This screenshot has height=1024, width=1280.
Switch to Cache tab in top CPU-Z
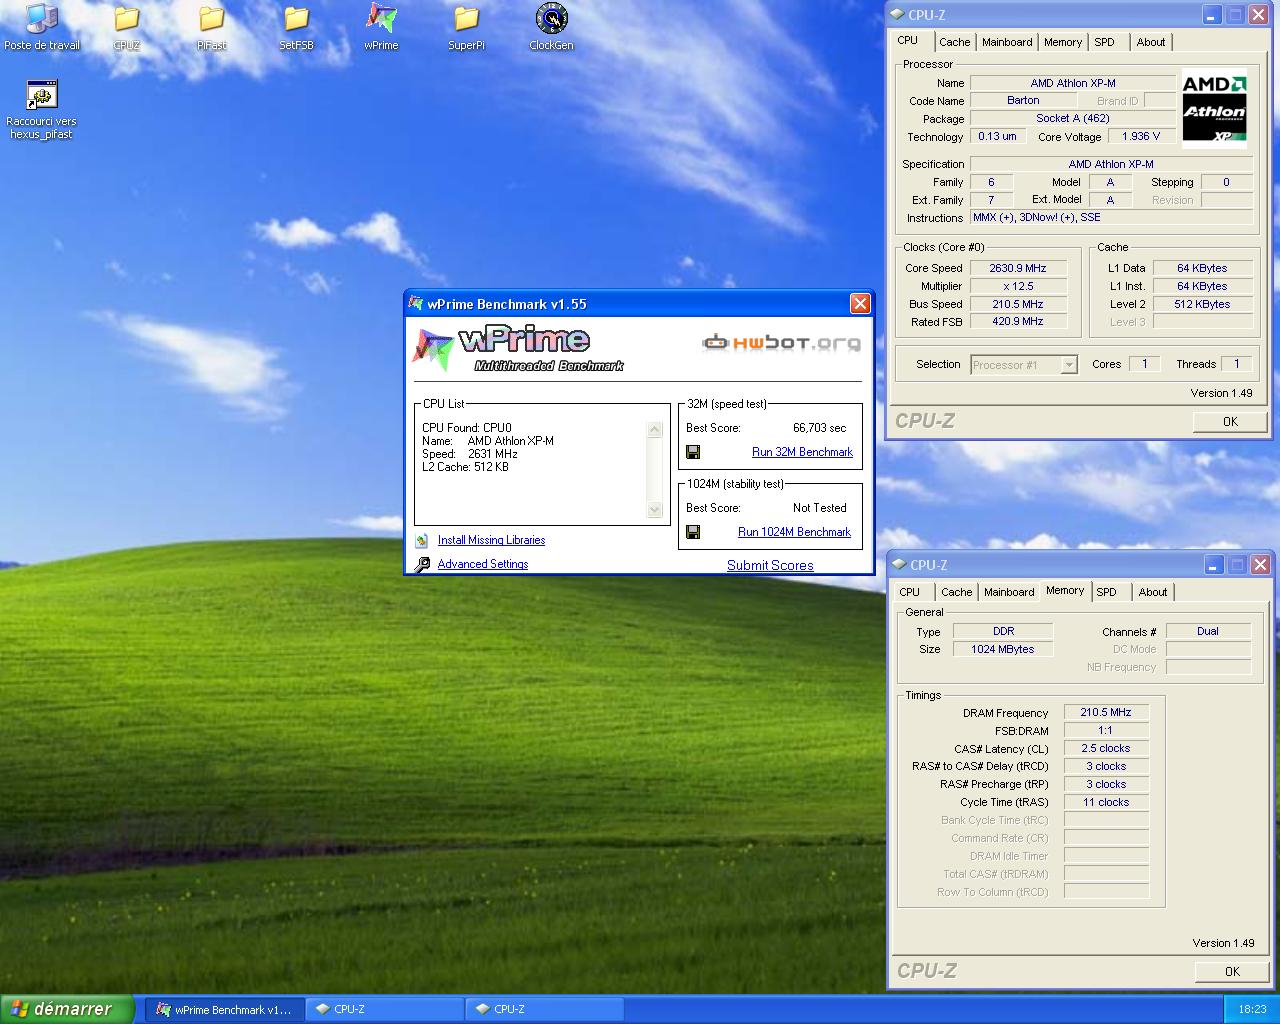[954, 42]
